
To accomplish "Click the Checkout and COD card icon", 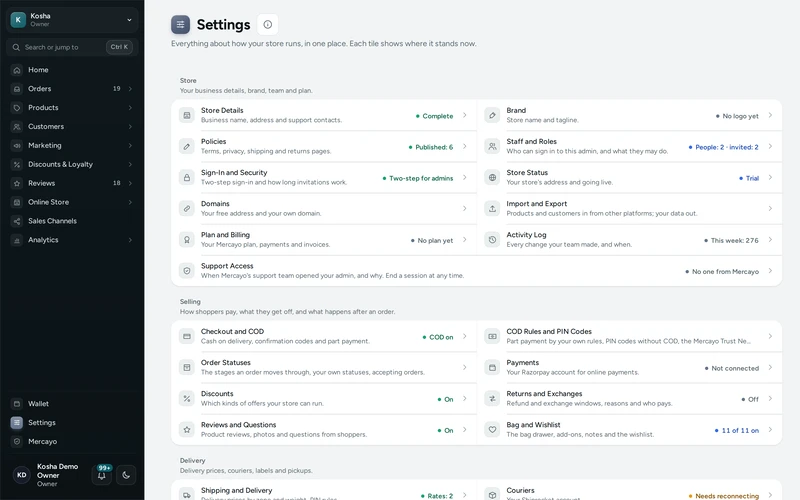I will coord(187,336).
